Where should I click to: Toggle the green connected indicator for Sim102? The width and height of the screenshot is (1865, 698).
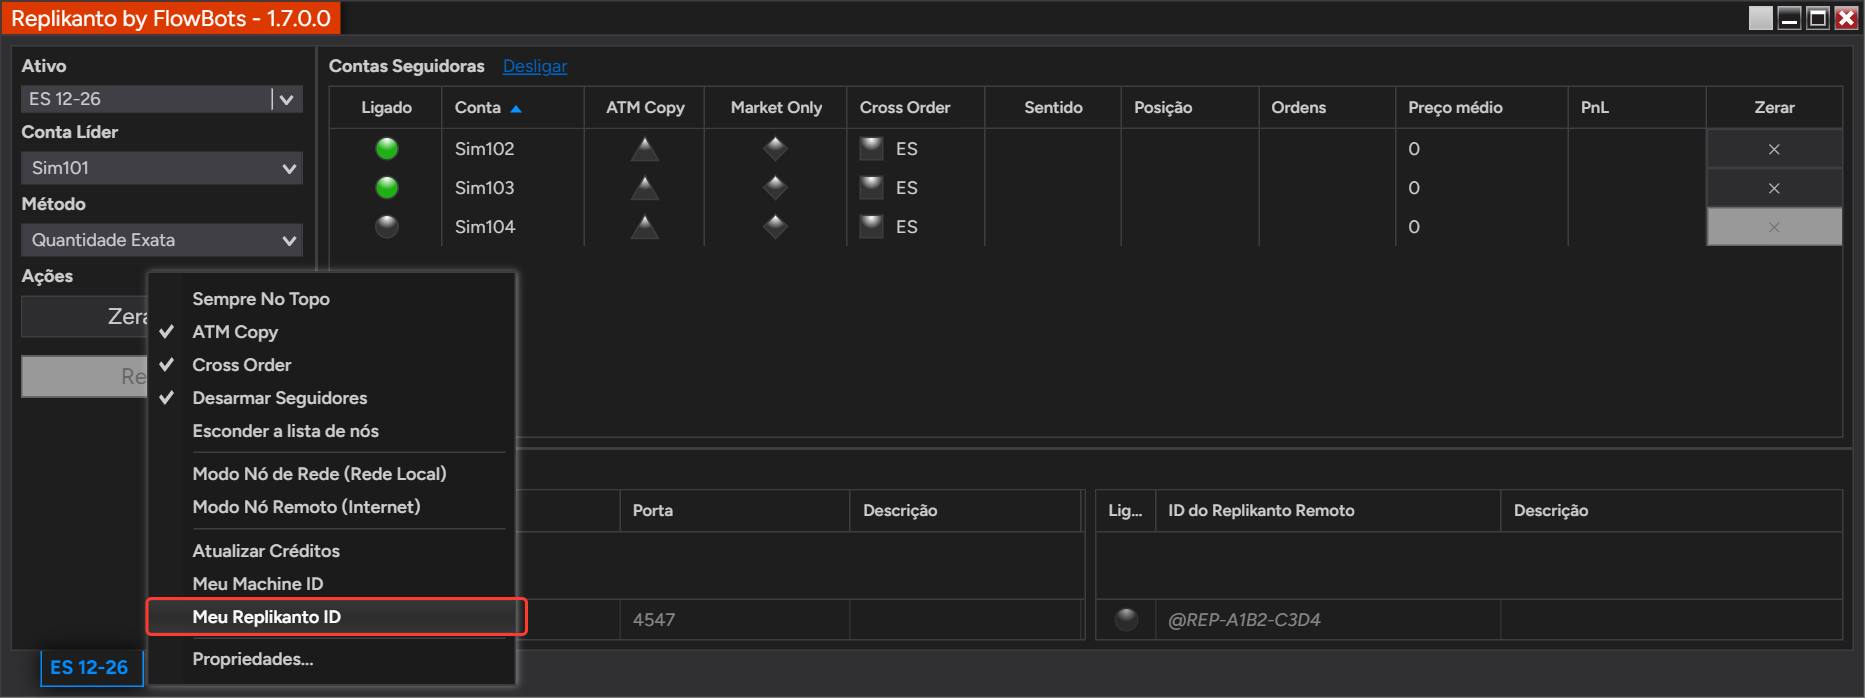tap(387, 149)
